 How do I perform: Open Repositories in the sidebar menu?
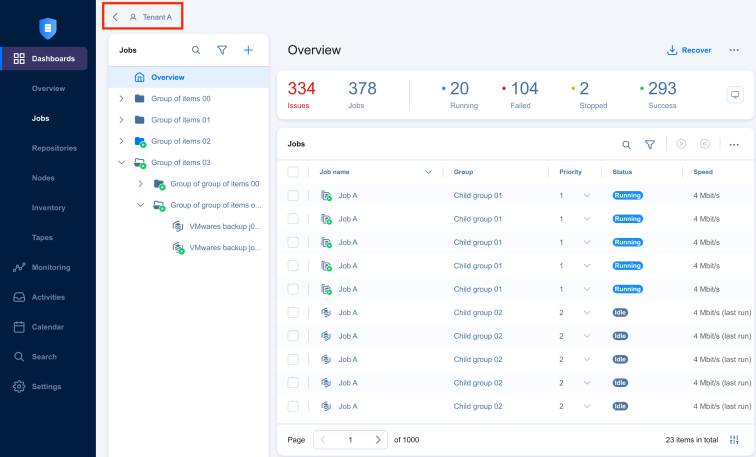(54, 148)
